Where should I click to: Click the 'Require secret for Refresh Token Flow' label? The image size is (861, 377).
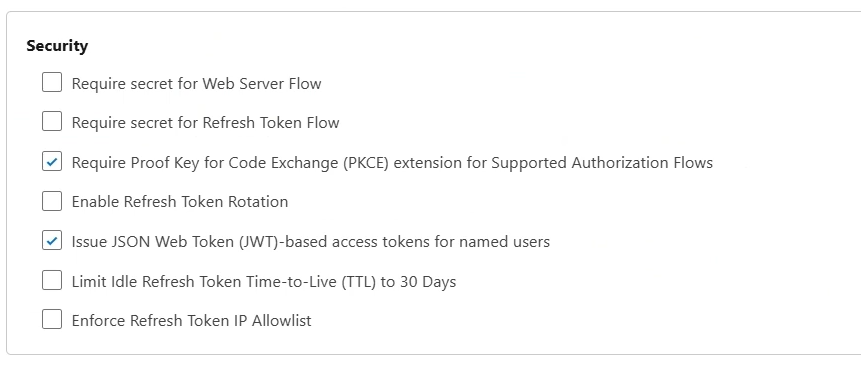205,122
